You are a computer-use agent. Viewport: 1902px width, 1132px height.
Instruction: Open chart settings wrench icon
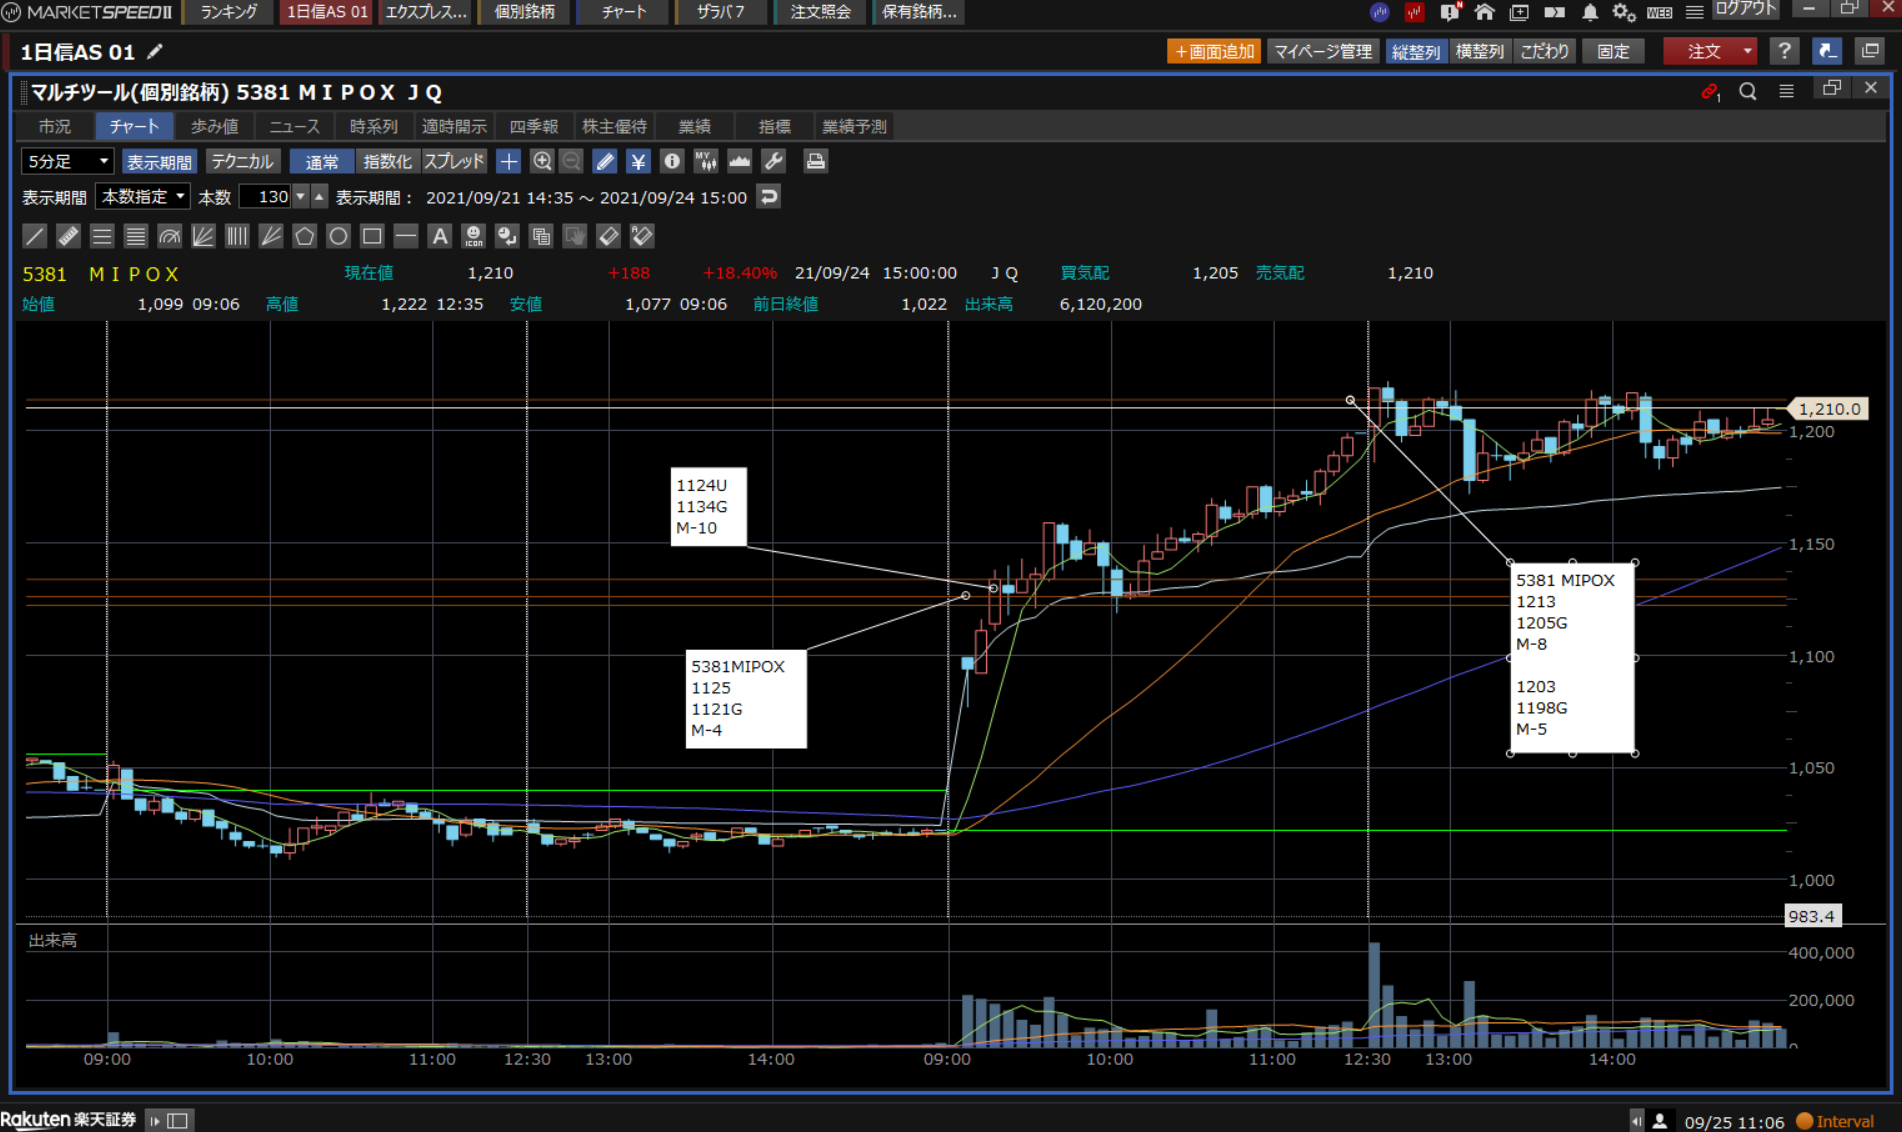773,161
